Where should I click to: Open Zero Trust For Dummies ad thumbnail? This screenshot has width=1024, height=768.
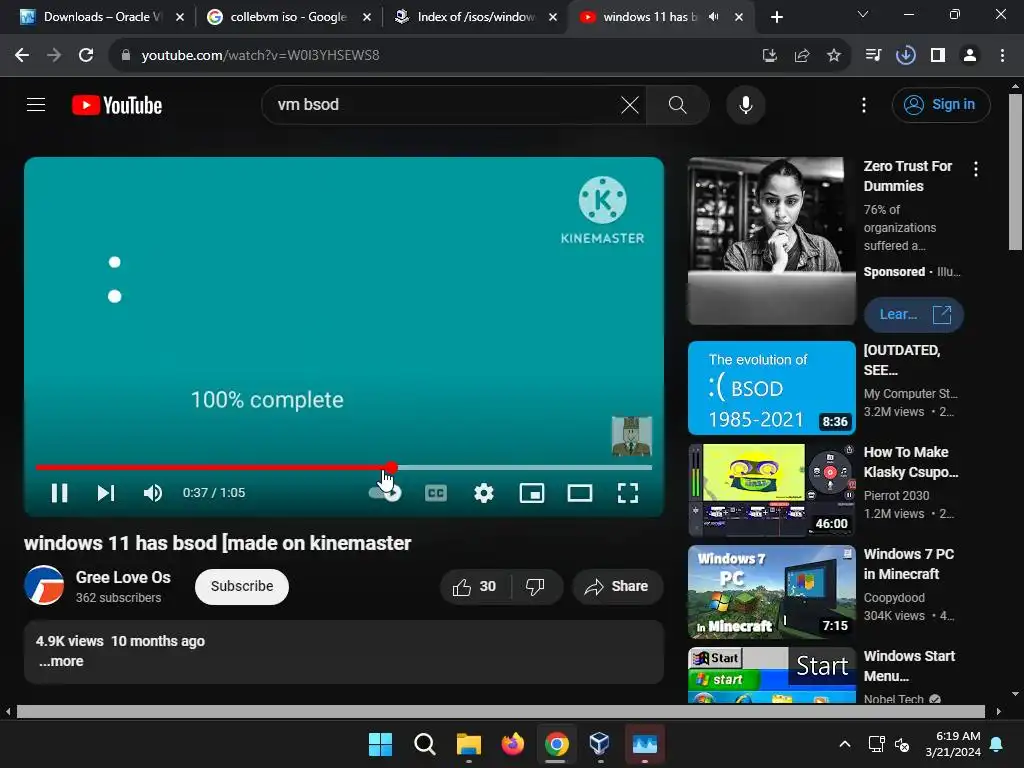pyautogui.click(x=771, y=240)
